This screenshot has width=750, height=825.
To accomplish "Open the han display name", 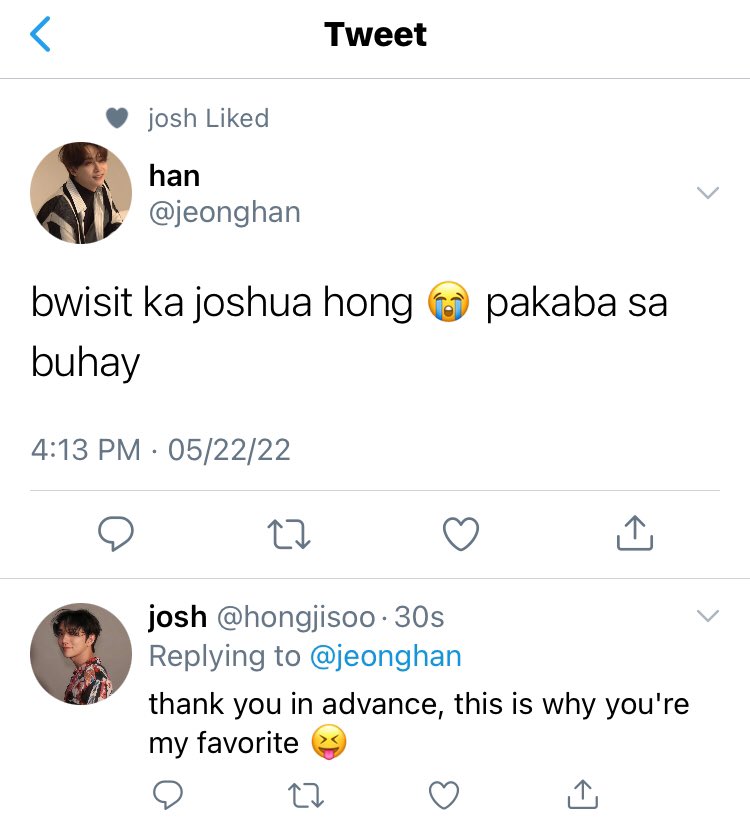I will tap(174, 175).
